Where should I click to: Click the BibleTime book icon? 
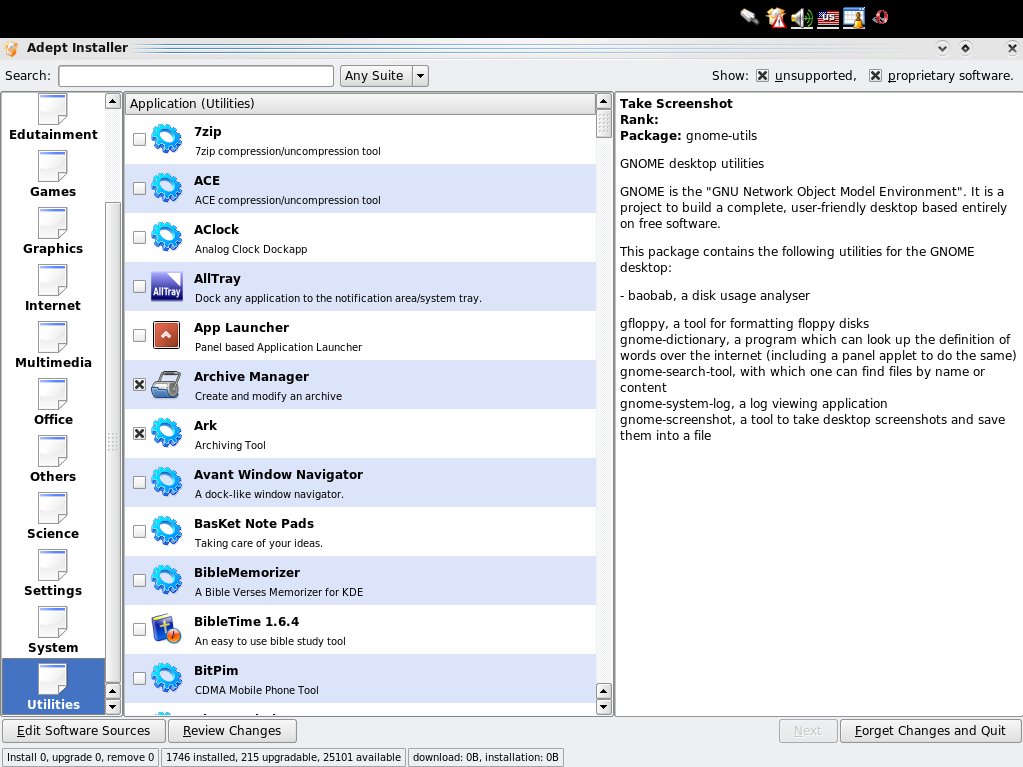pos(166,629)
